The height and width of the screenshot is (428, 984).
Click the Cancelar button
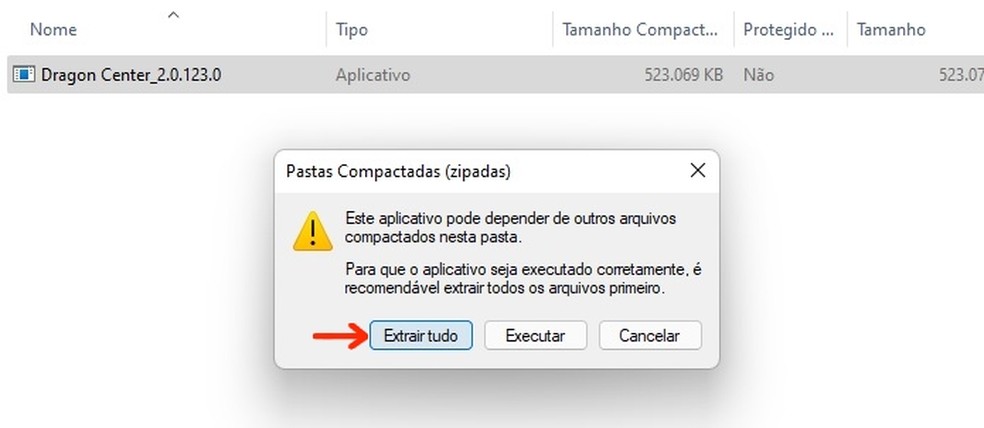click(650, 336)
